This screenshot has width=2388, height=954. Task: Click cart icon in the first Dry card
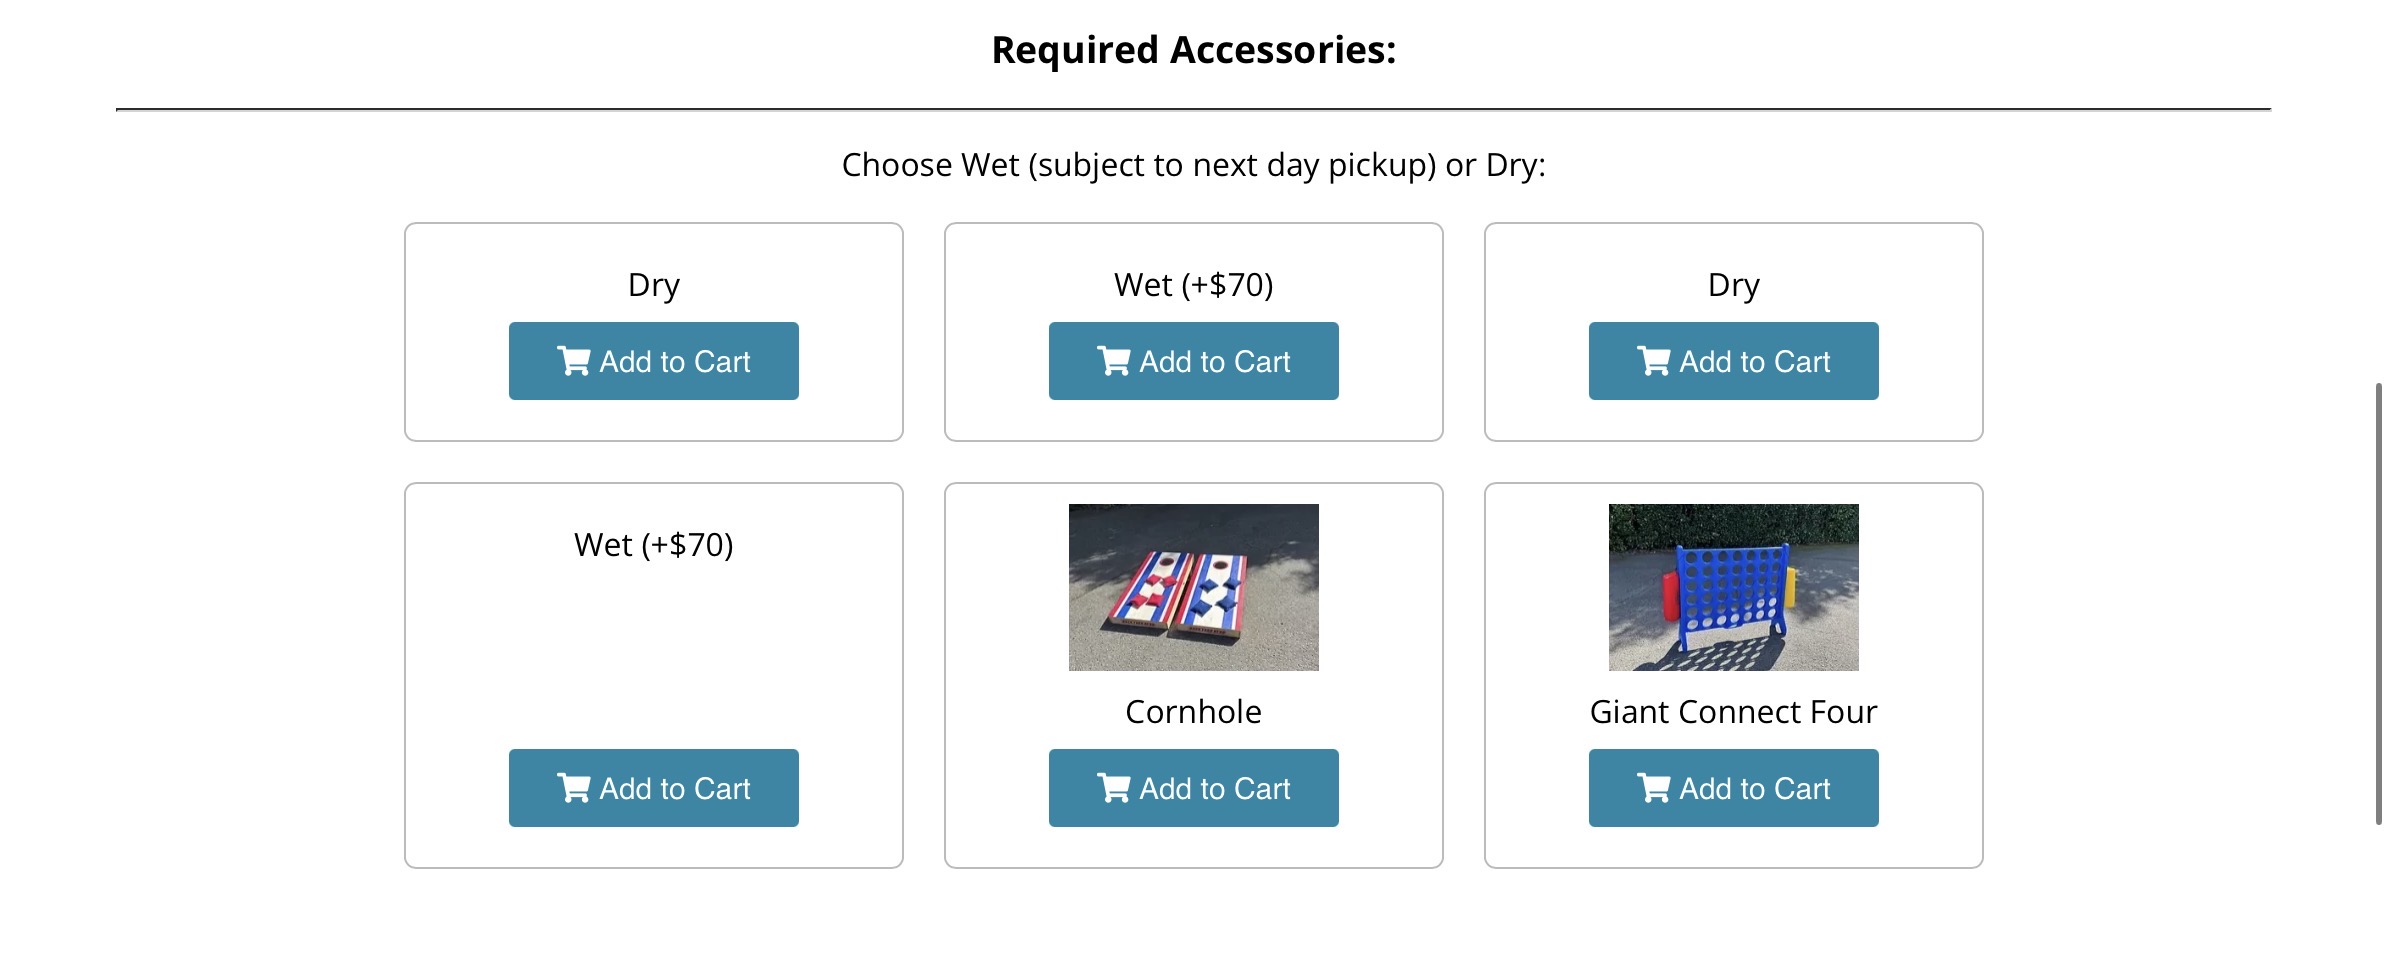pos(573,361)
